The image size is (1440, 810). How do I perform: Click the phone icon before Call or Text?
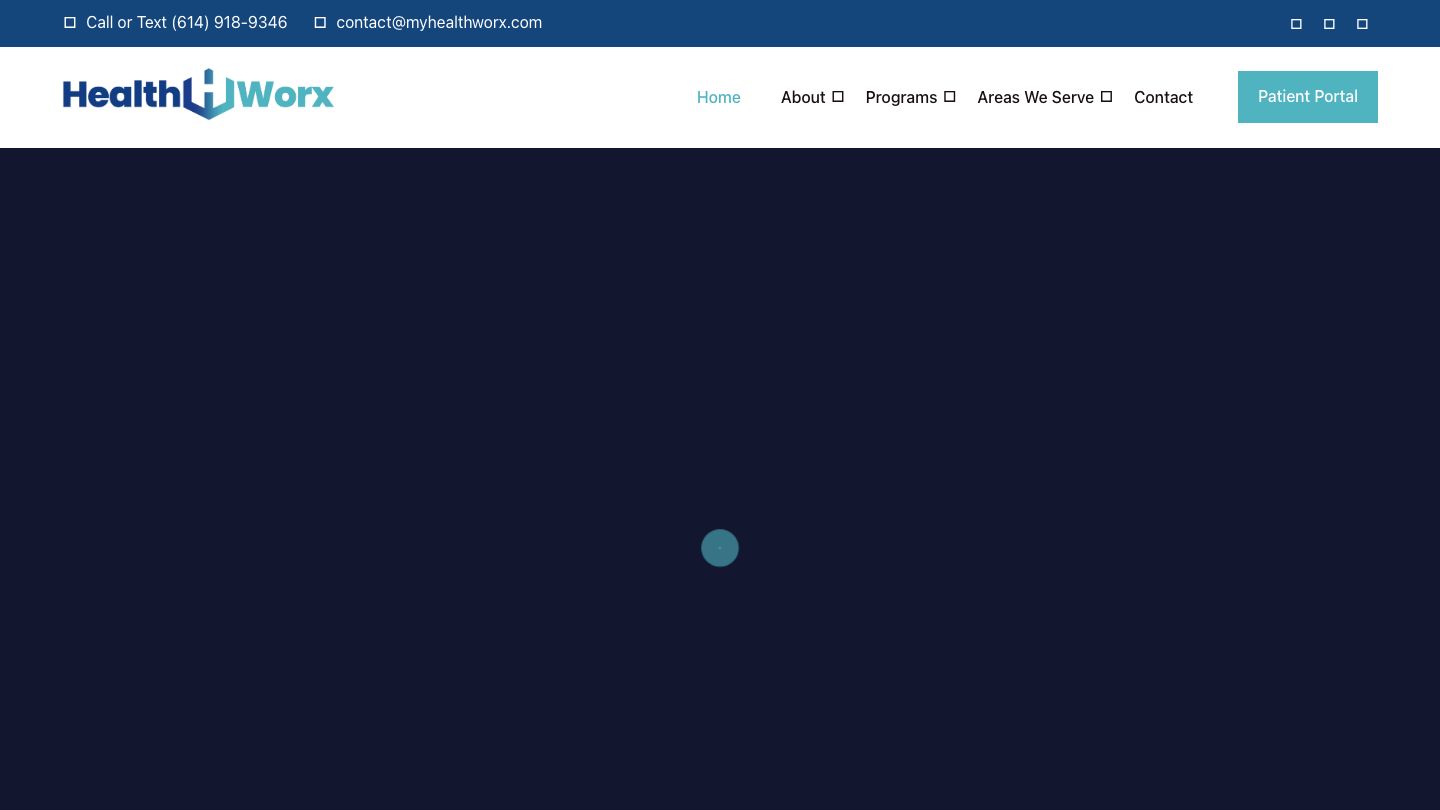70,23
